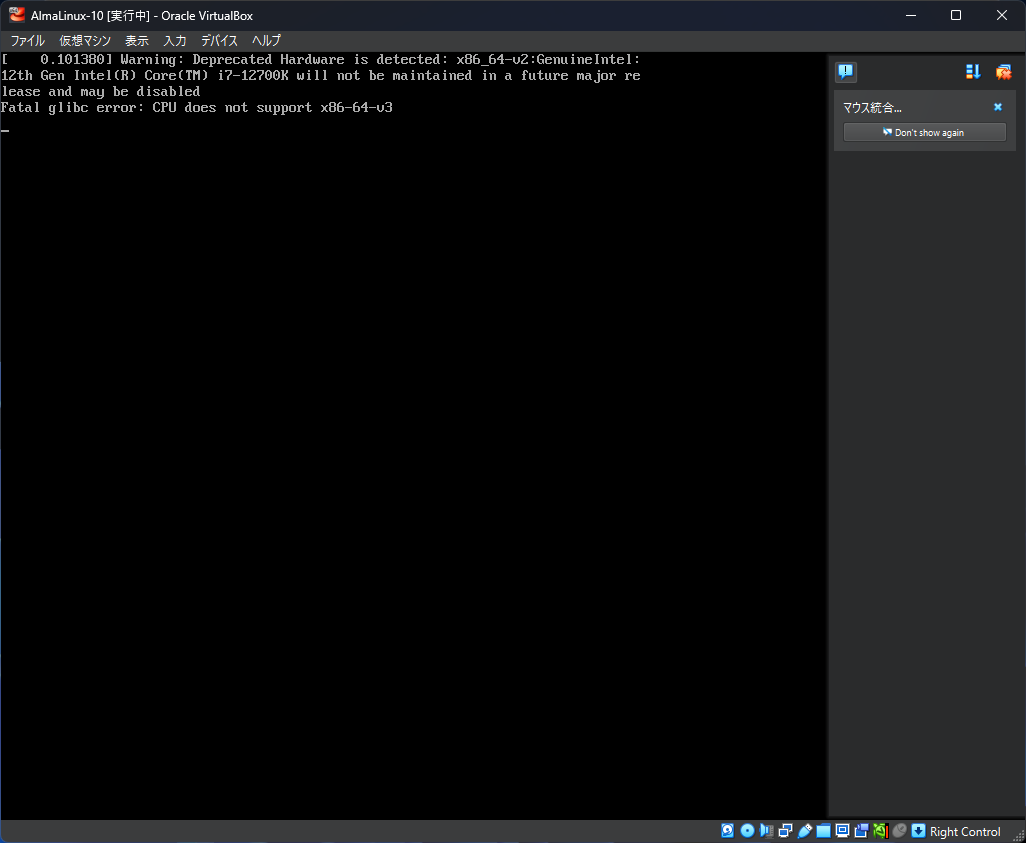Open the ファイル menu
The width and height of the screenshot is (1026, 843).
point(26,41)
